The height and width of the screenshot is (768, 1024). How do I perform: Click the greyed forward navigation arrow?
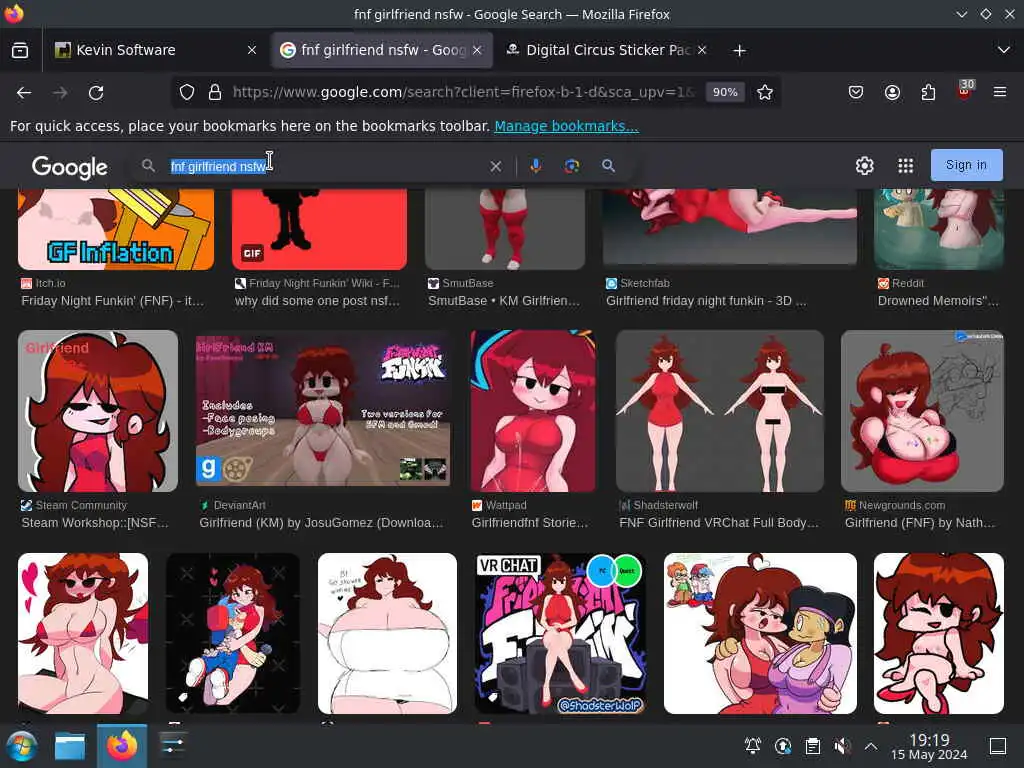click(60, 93)
